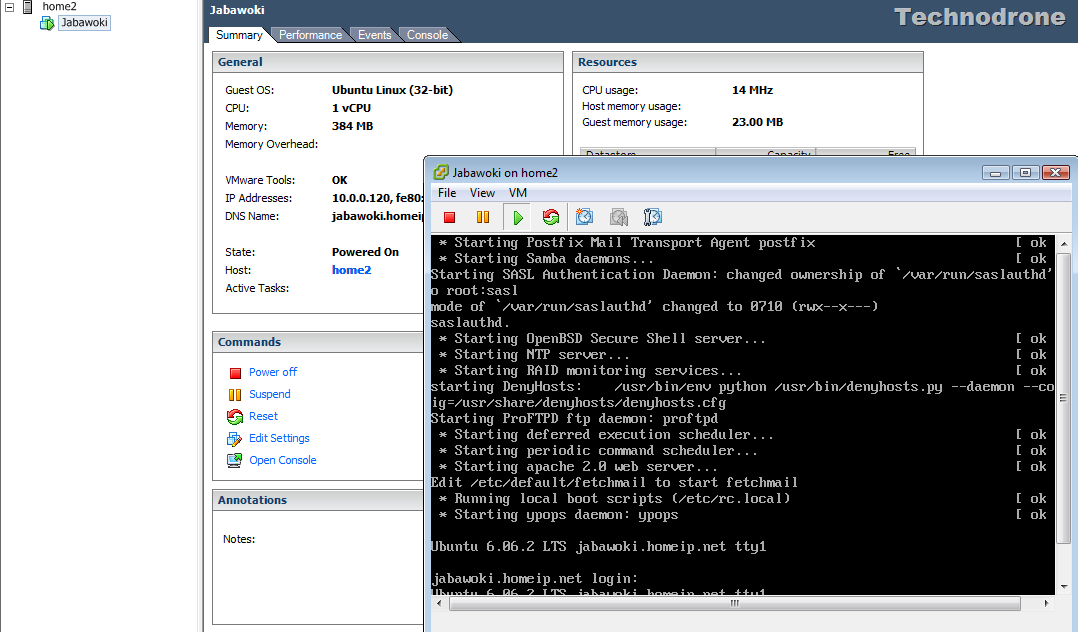
Task: Click the Capacity column header in Resources
Action: point(765,152)
